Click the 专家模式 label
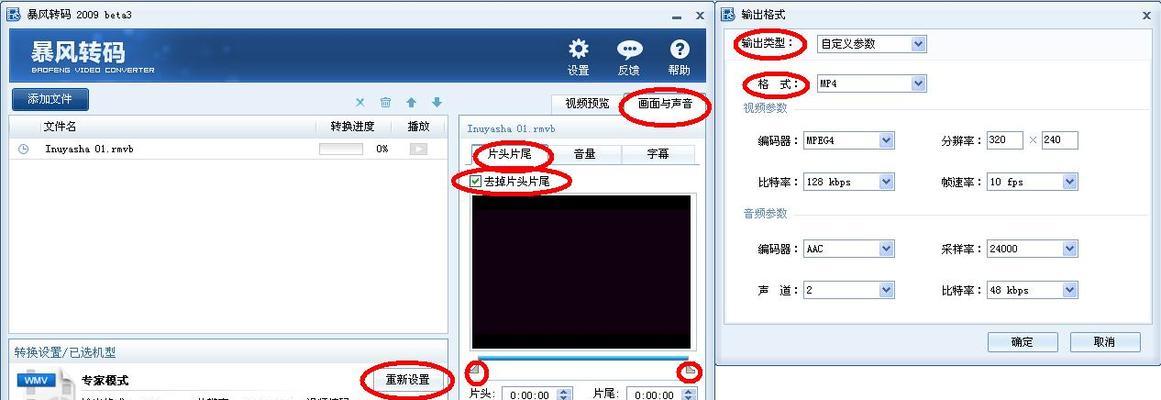The width and height of the screenshot is (1161, 400). [x=104, y=380]
